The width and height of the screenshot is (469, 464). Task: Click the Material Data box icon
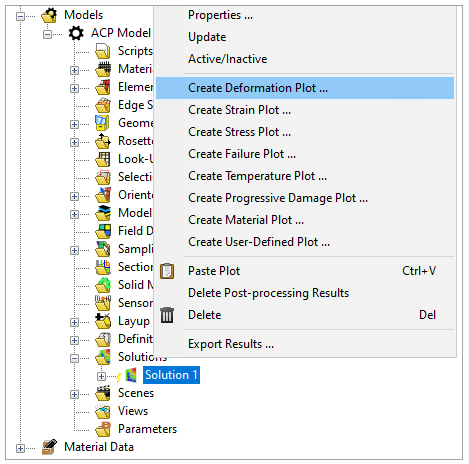(x=49, y=447)
